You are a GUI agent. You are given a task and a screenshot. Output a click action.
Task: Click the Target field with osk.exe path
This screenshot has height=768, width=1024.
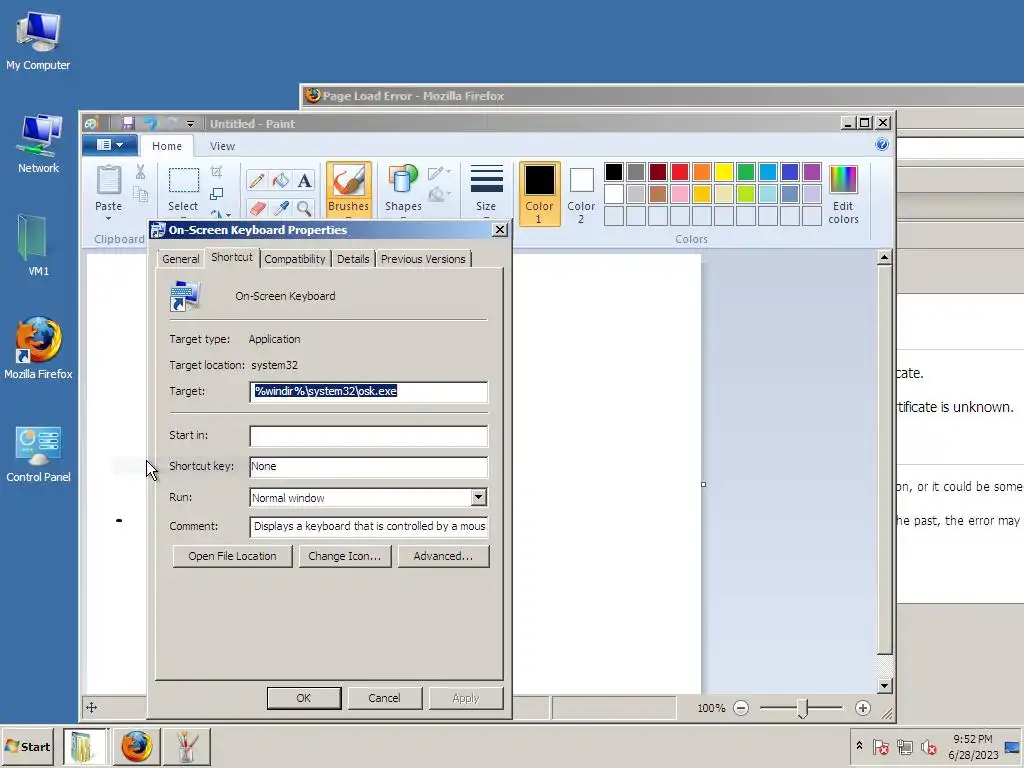coord(369,392)
